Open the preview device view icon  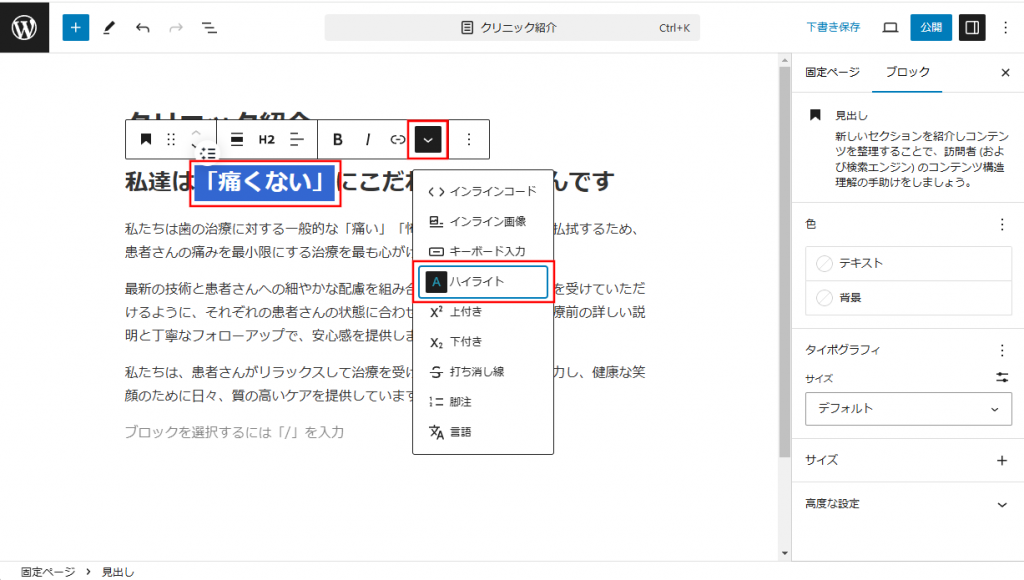[890, 28]
